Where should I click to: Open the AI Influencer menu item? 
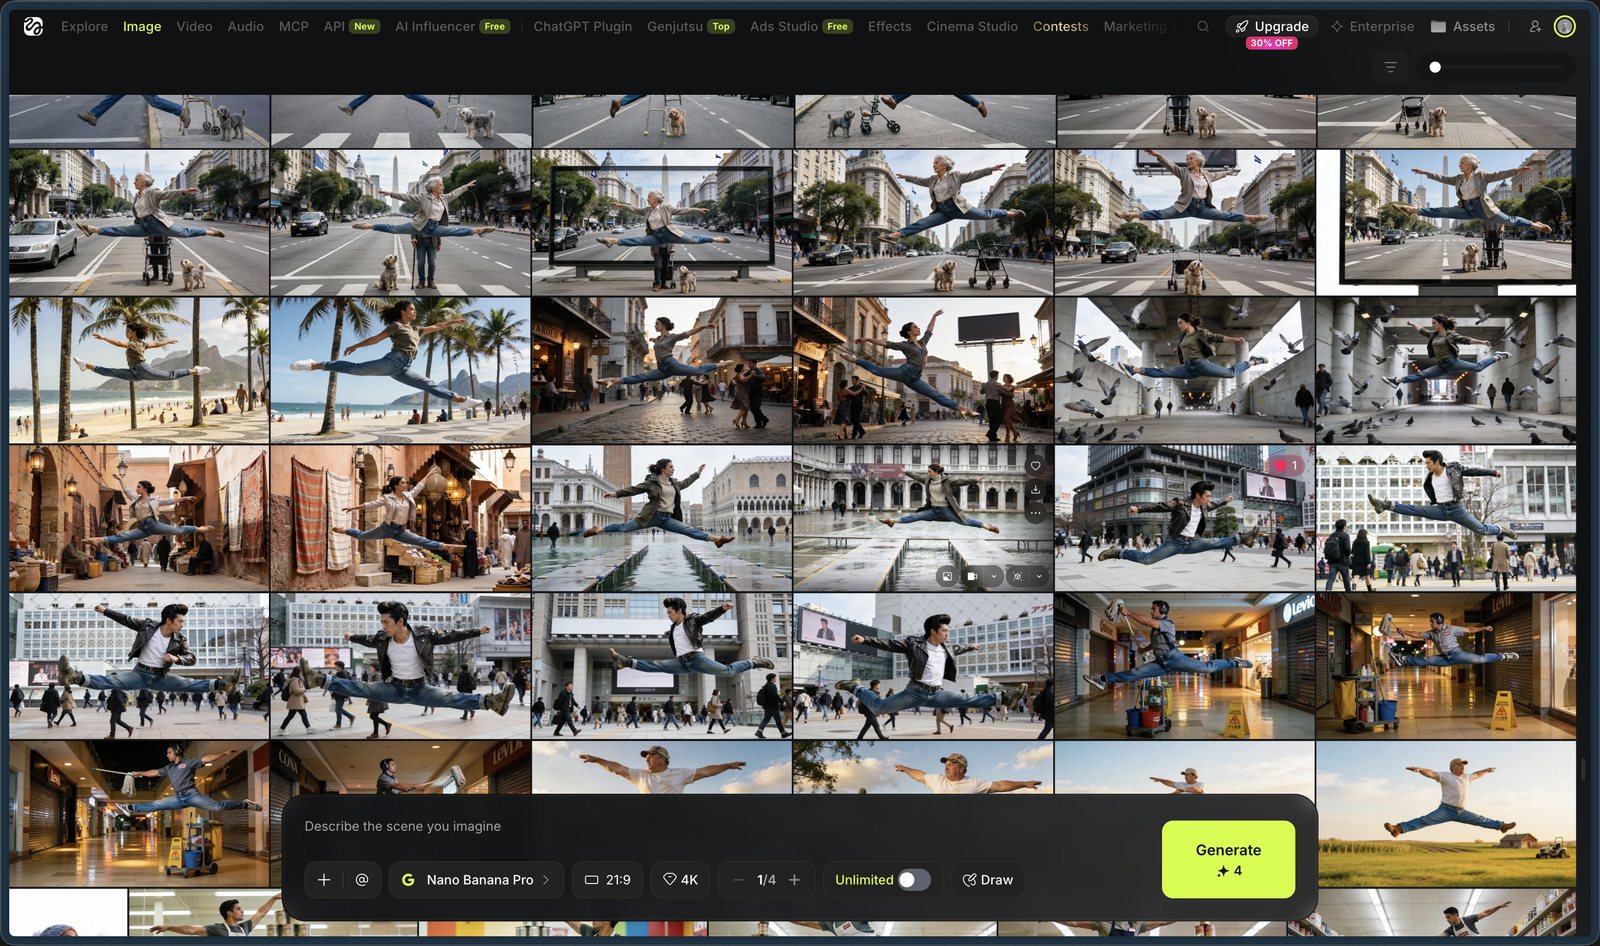[x=452, y=27]
